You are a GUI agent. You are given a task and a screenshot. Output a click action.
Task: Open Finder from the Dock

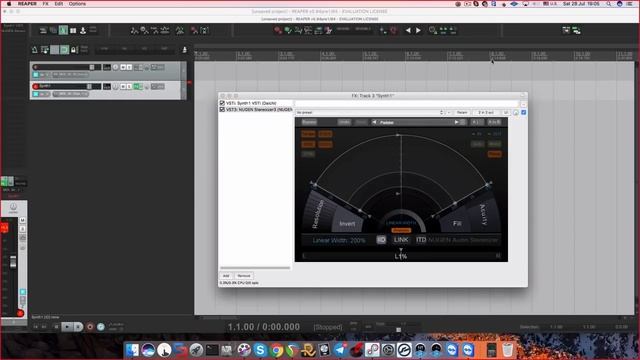point(132,350)
